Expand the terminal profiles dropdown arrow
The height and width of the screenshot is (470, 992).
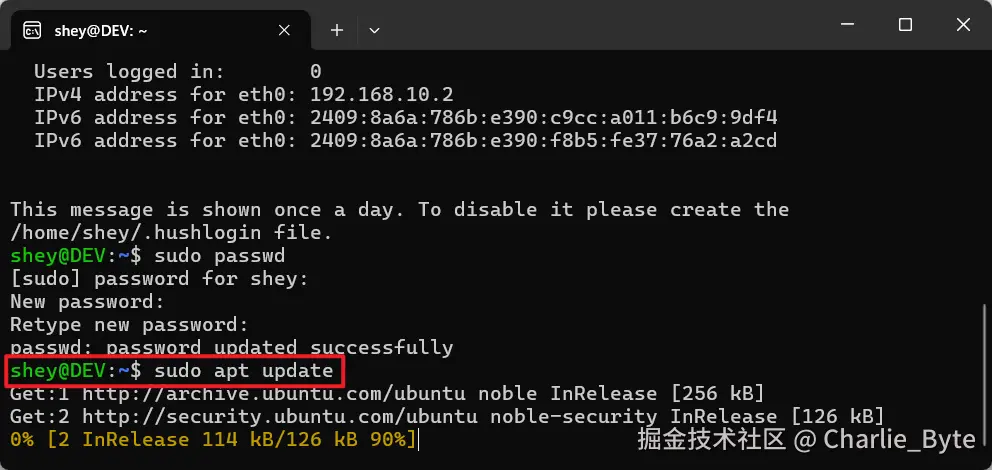[x=374, y=30]
